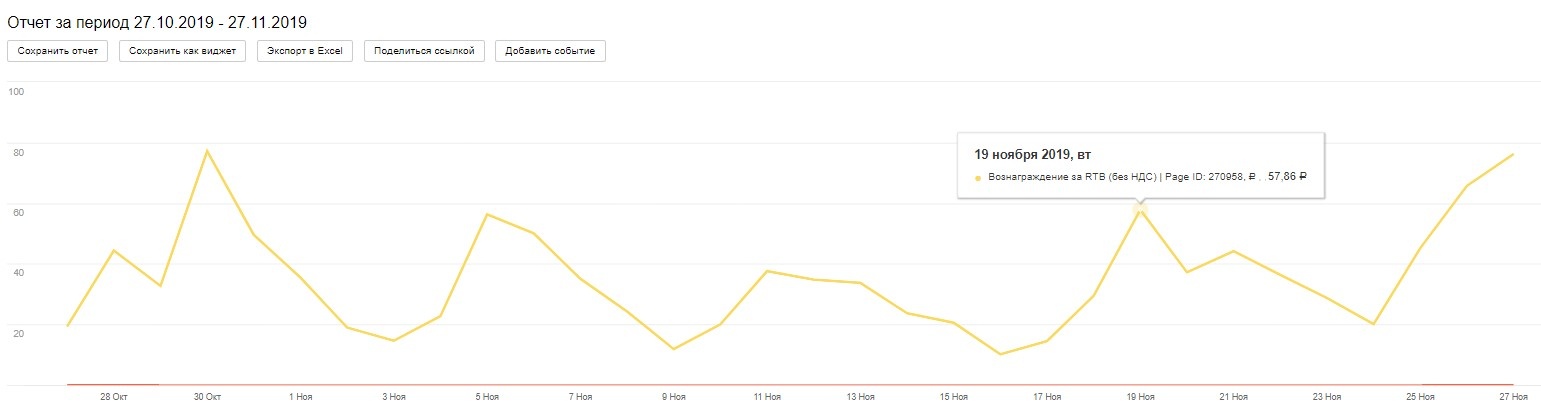Image resolution: width=1541 pixels, height=415 pixels.
Task: Click the "3 Ноя" x-axis label
Action: [393, 397]
